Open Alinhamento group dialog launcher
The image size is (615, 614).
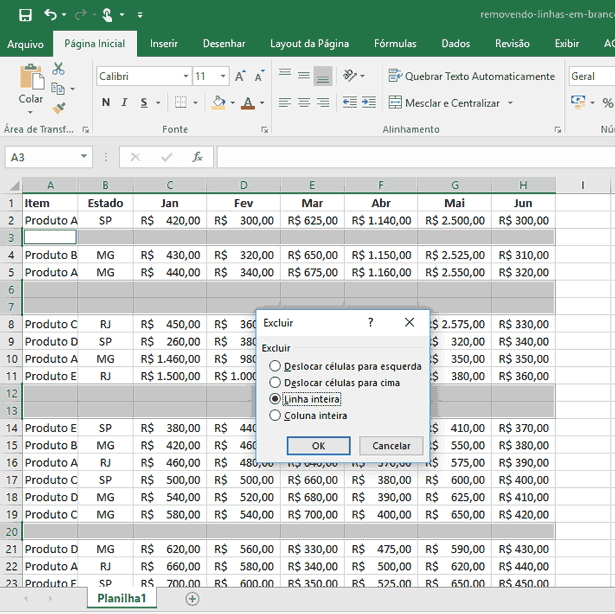click(558, 130)
